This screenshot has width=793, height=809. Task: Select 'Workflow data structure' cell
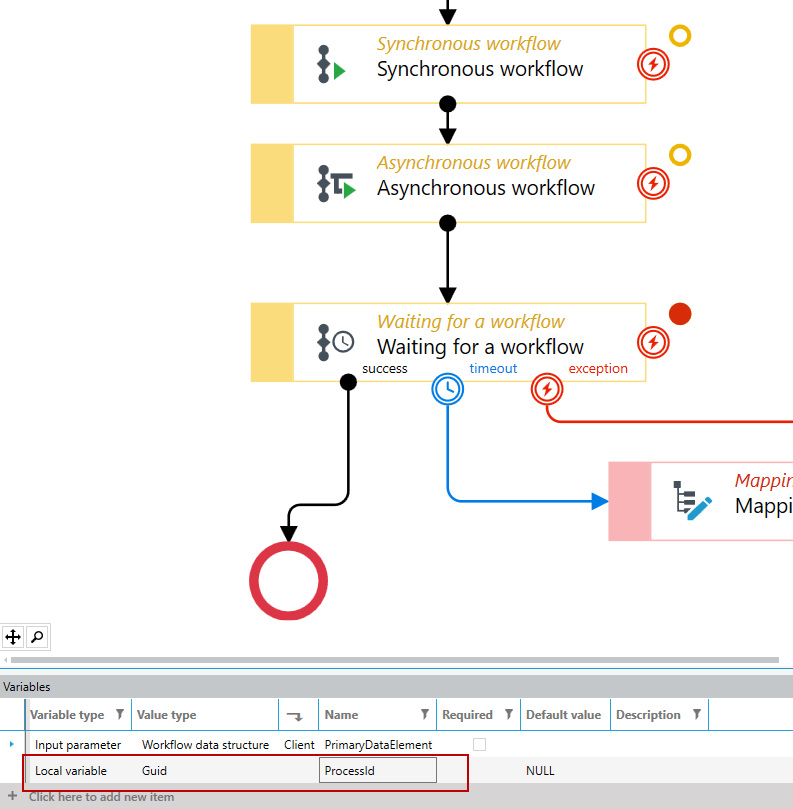205,745
